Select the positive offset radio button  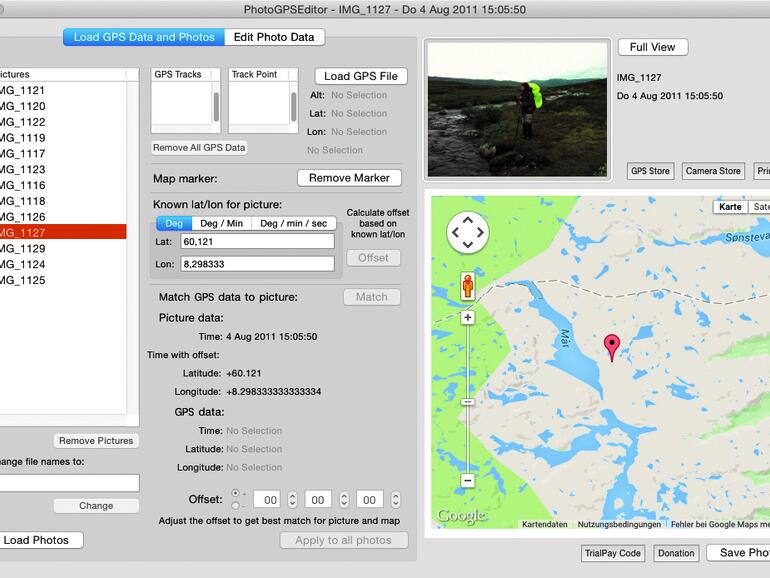coord(236,494)
